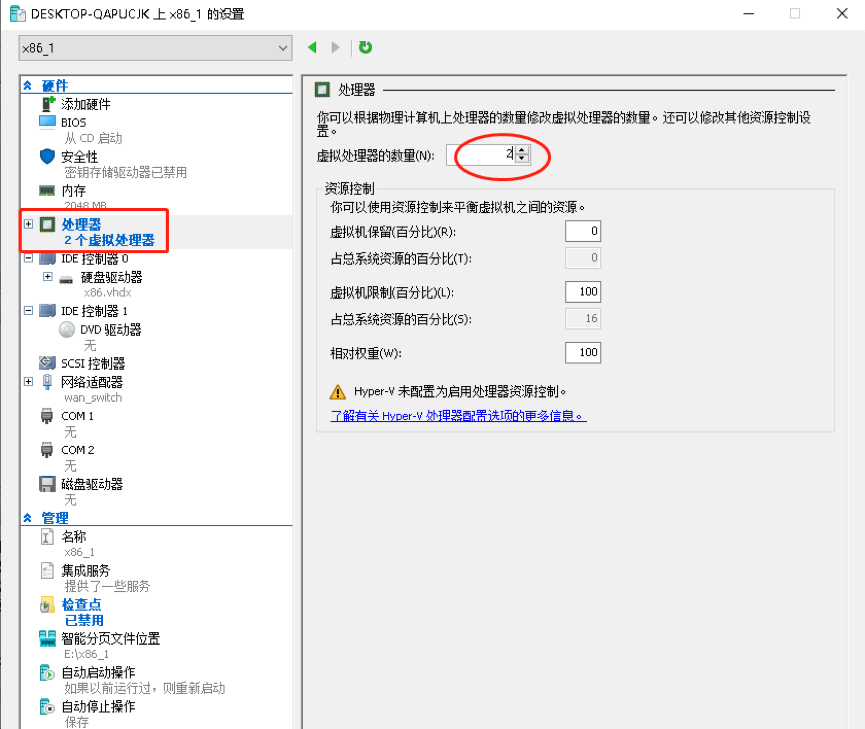The image size is (865, 729).
Task: Click the 相对权重 input field
Action: 583,352
